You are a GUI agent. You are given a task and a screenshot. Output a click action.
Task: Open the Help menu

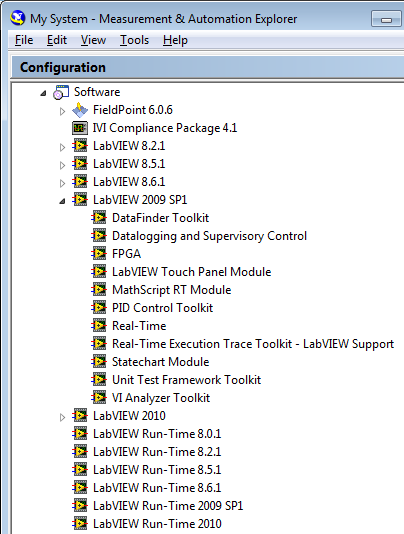click(175, 40)
